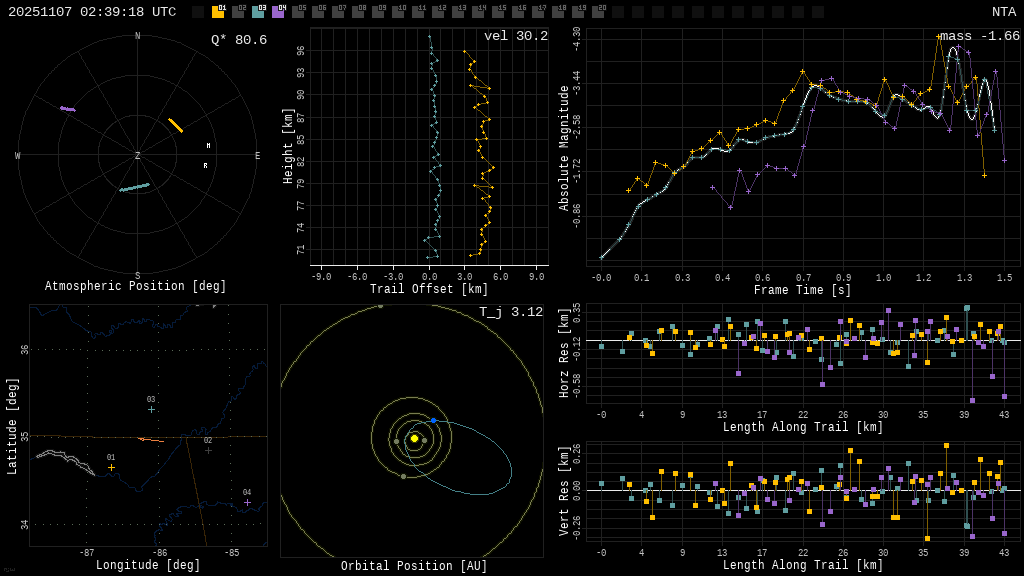Viewport: 1024px width, 576px height.
Task: Click the yellow meteor trail in polar plot
Action: 175,125
